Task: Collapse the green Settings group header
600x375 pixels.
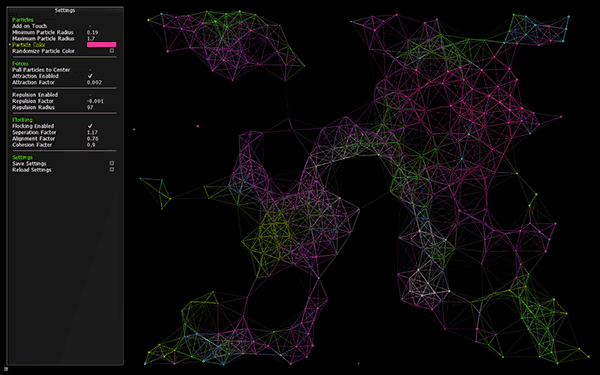Action: click(22, 157)
